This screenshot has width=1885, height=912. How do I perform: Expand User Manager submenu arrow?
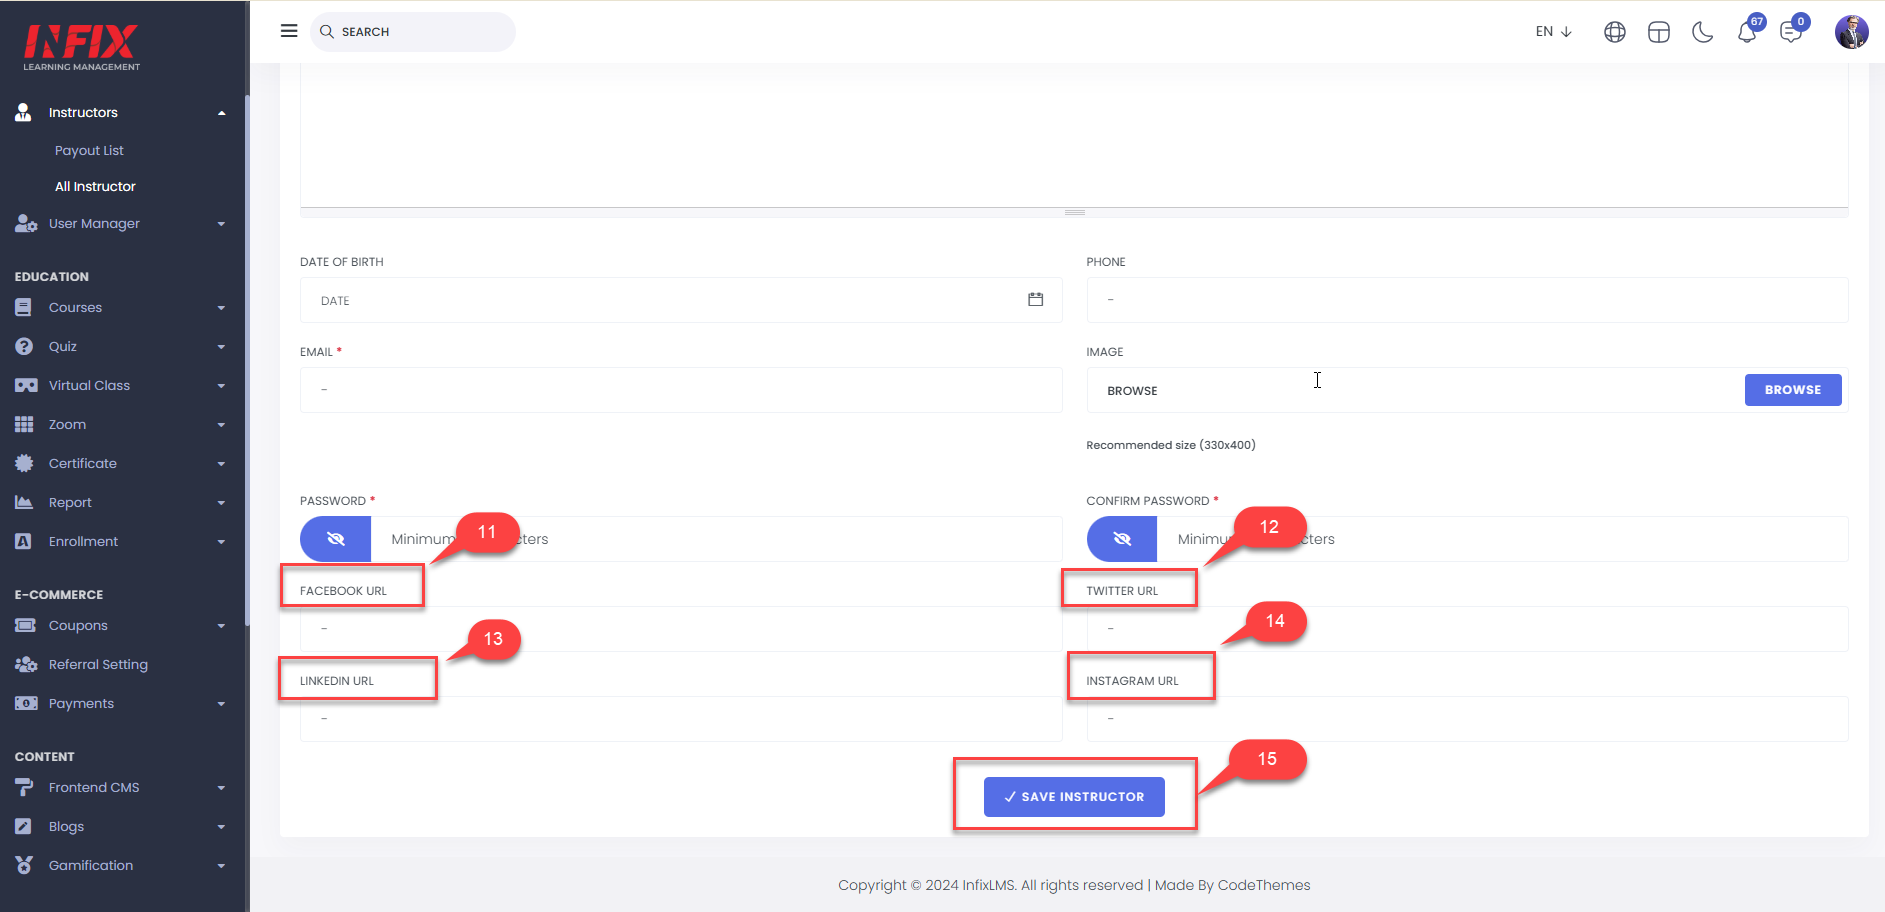coord(222,224)
